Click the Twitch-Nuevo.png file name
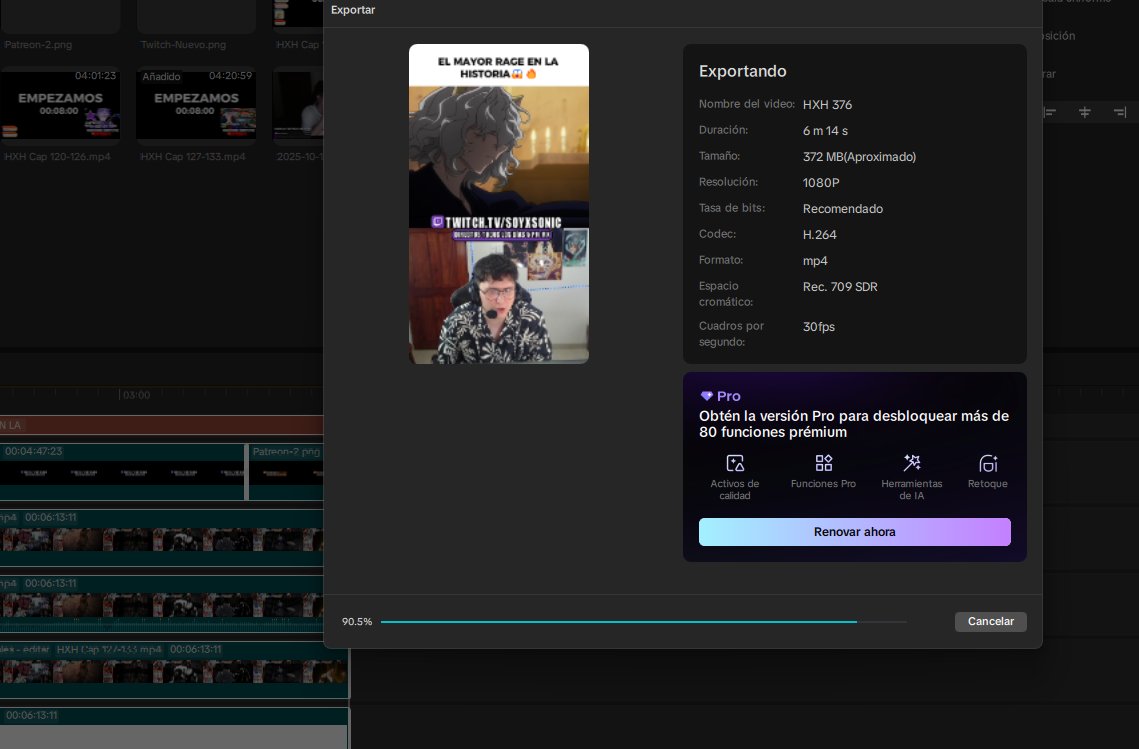 tap(183, 44)
